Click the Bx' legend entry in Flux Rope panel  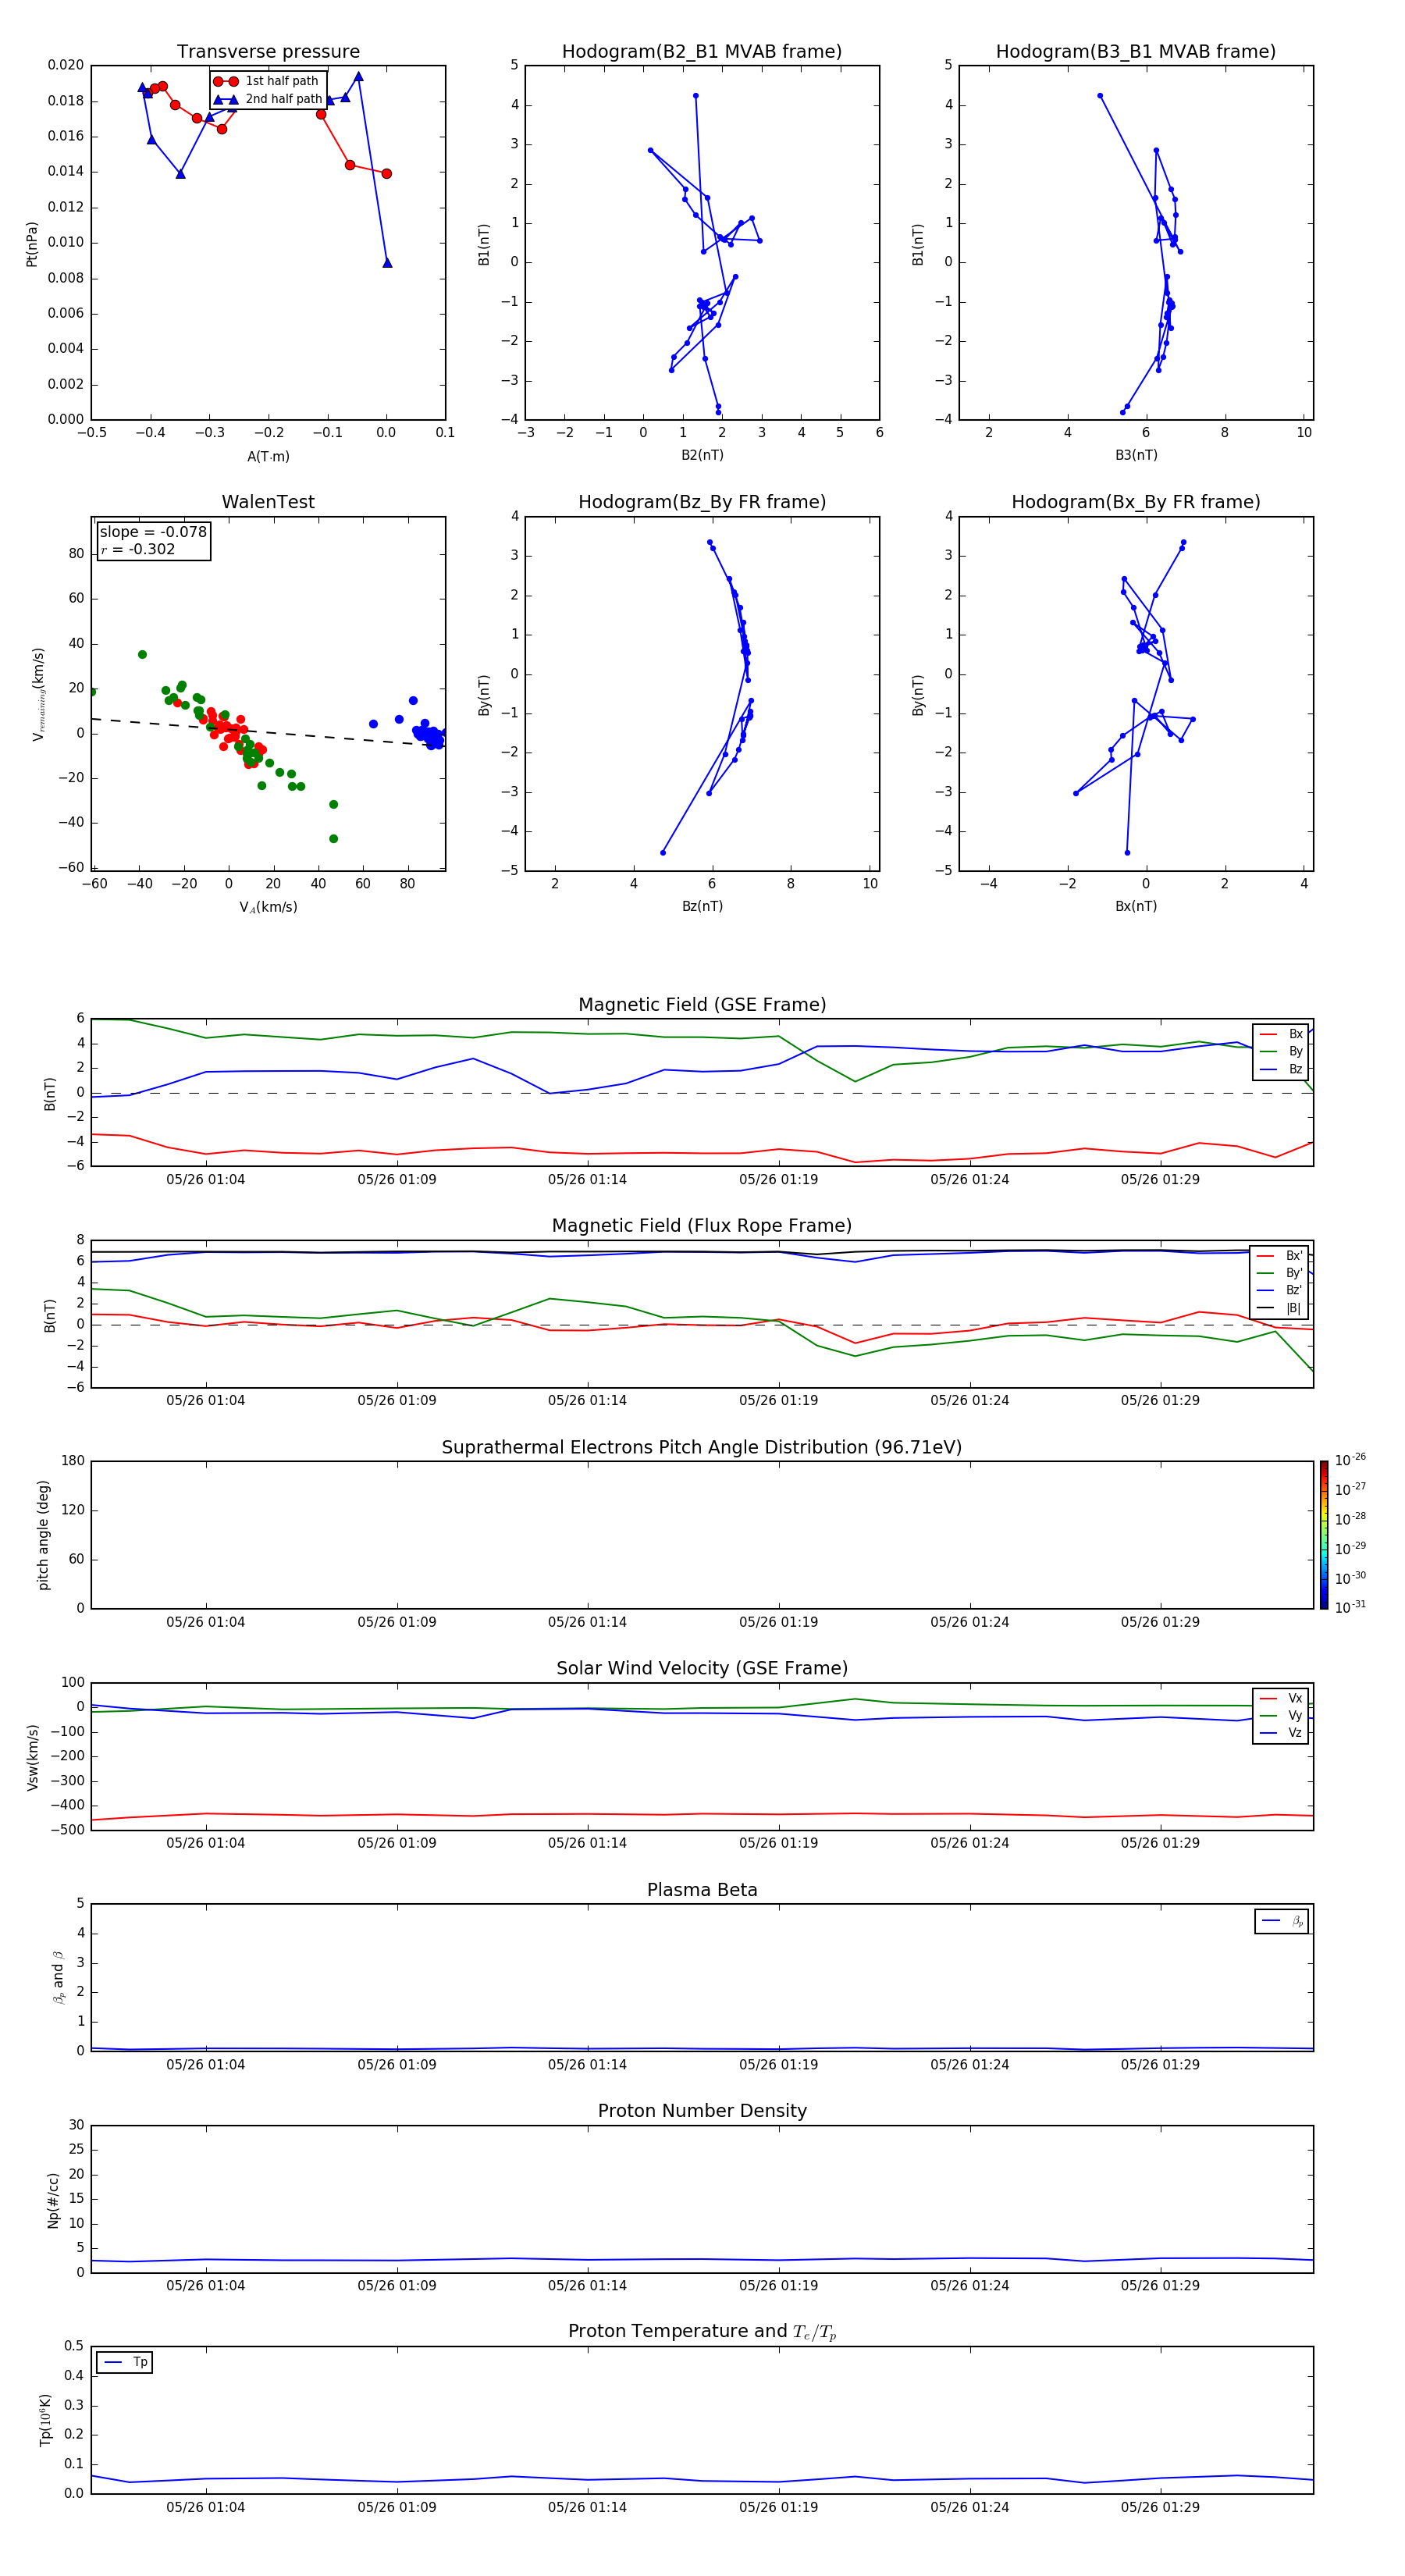coord(1279,1256)
